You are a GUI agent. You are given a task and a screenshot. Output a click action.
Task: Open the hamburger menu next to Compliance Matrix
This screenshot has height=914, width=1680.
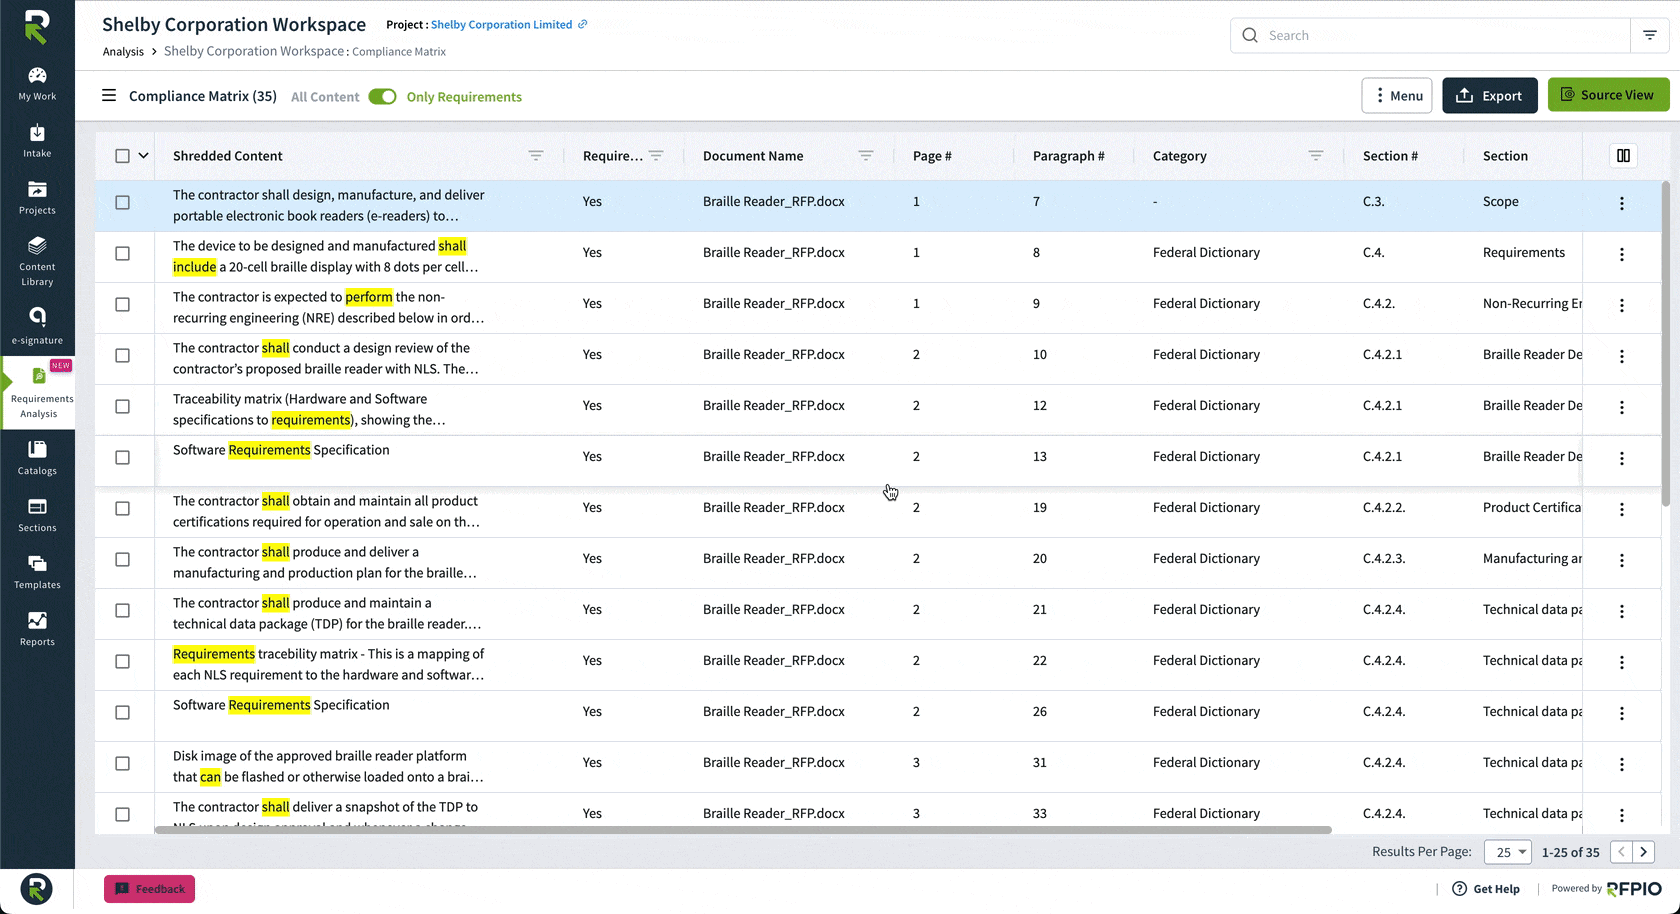tap(109, 96)
